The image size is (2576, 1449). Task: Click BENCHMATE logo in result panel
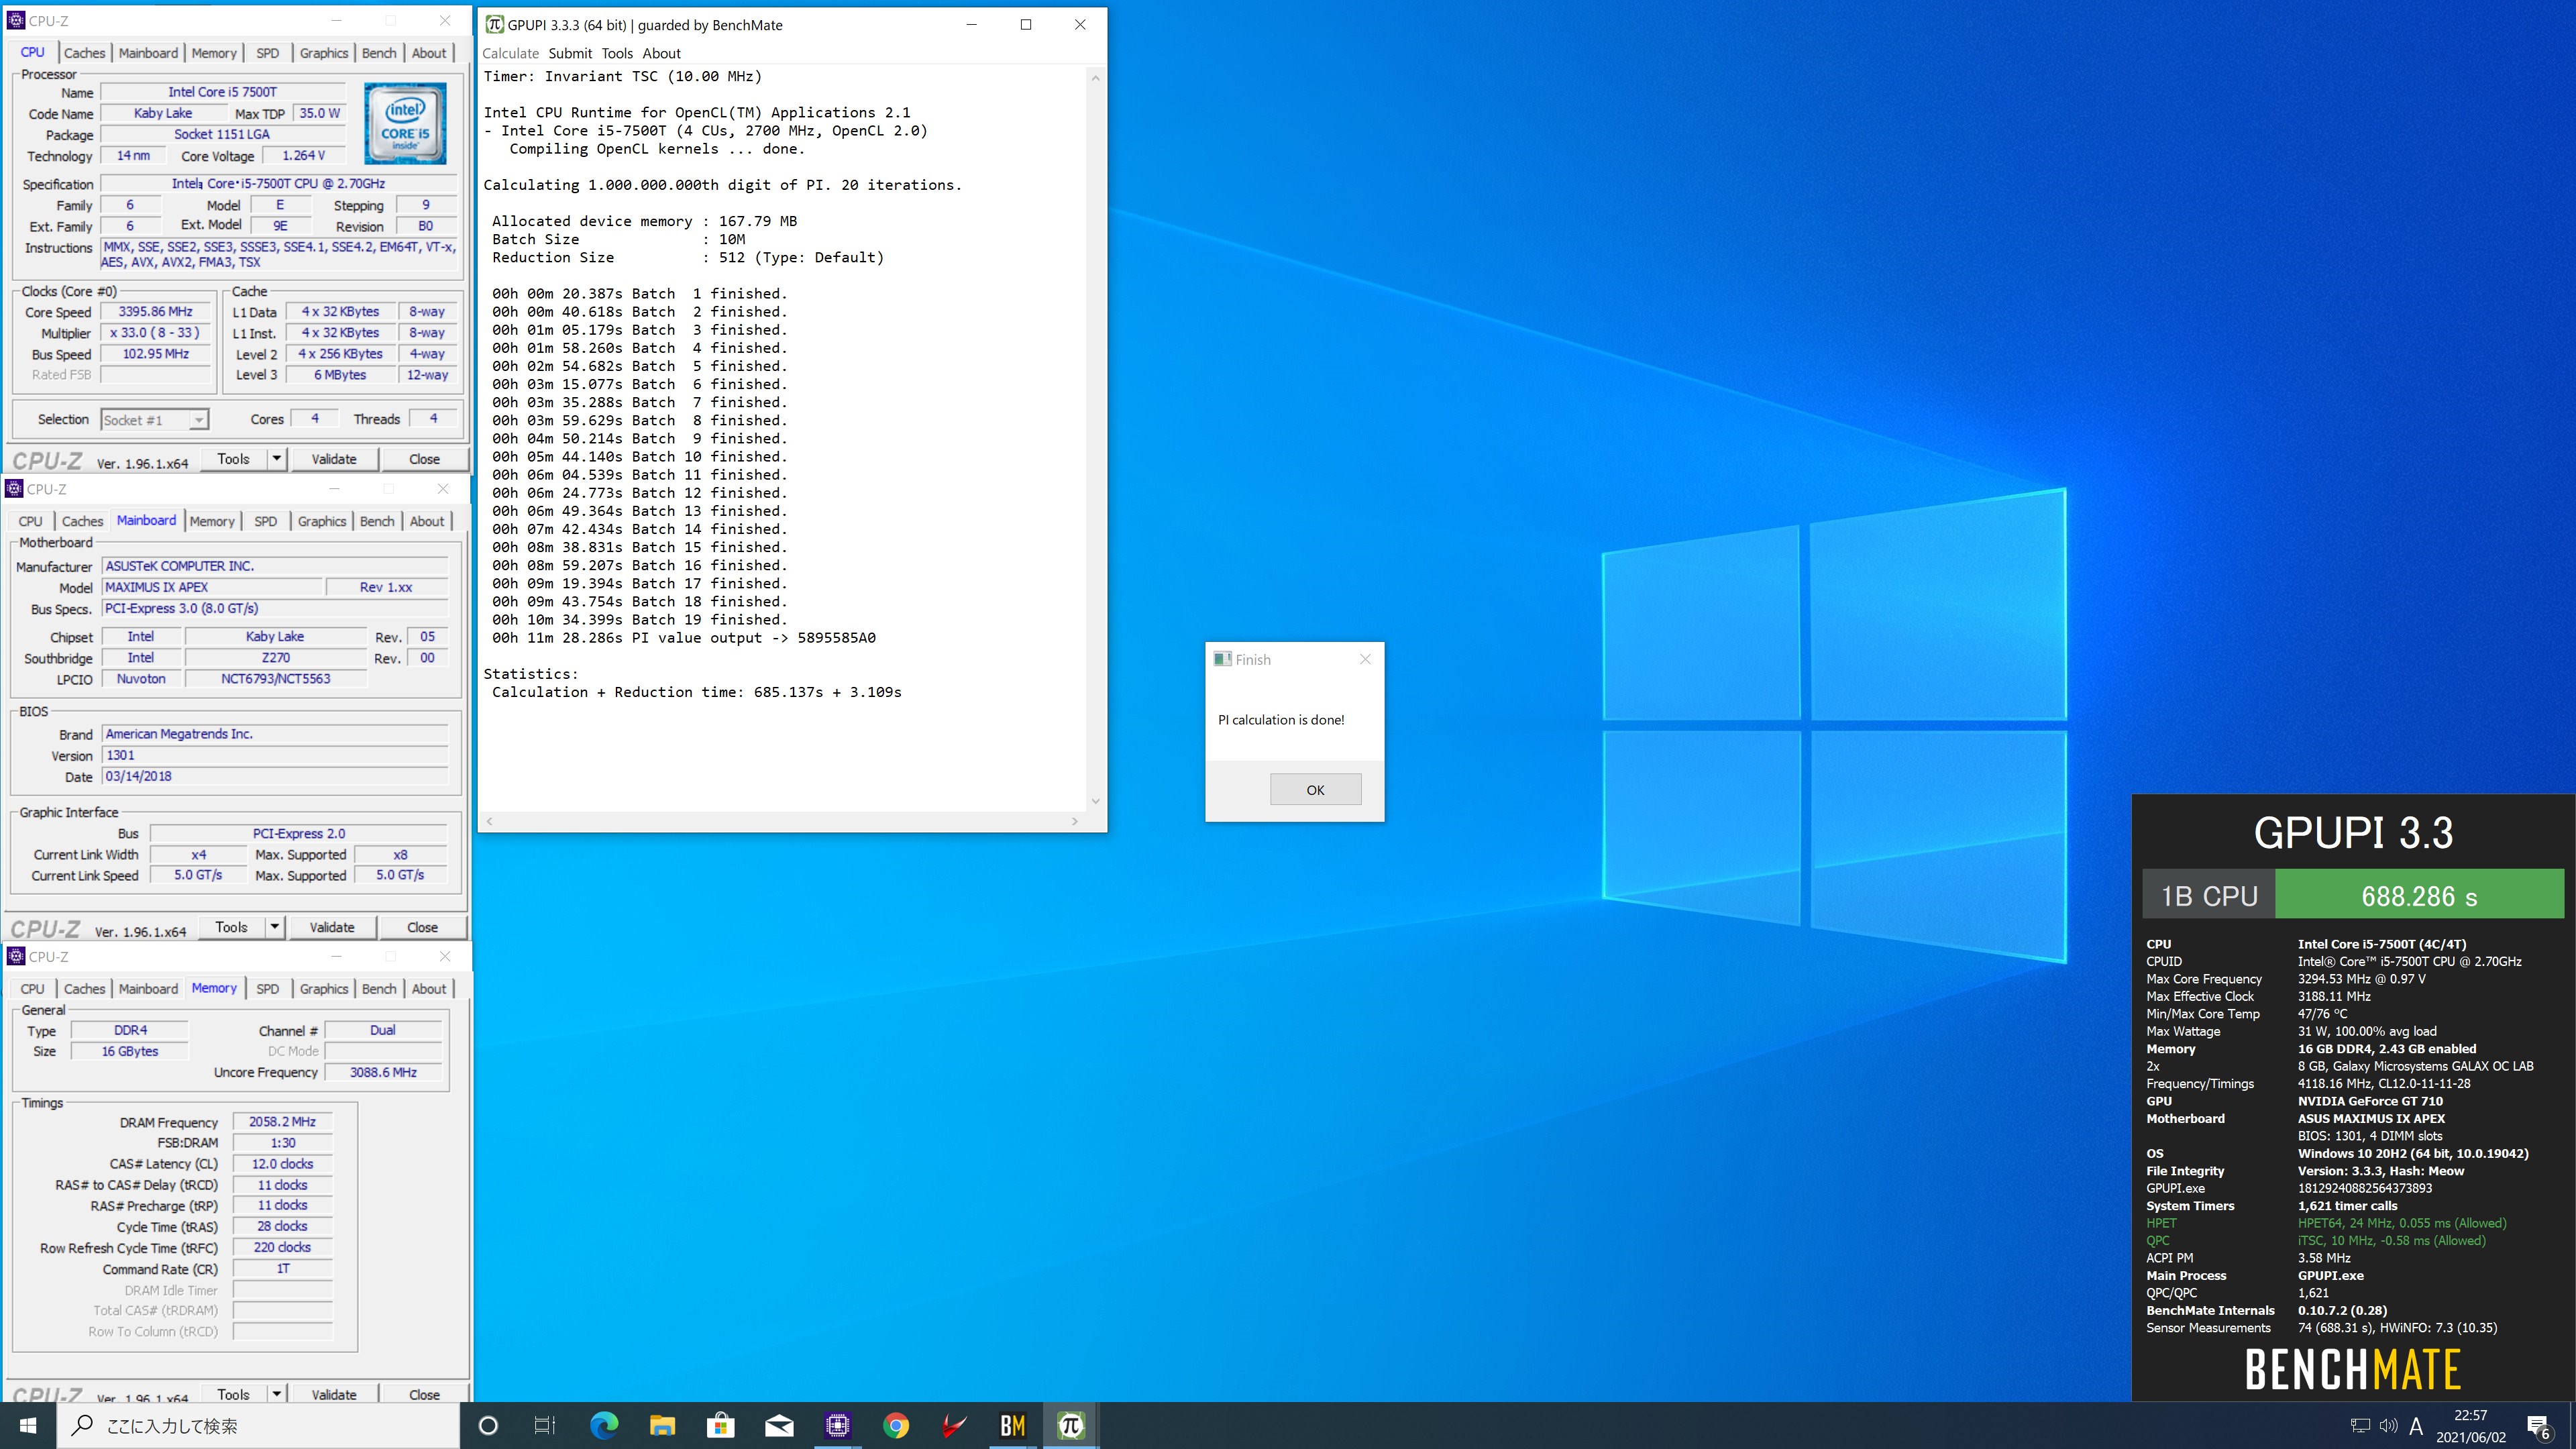pyautogui.click(x=2352, y=1369)
